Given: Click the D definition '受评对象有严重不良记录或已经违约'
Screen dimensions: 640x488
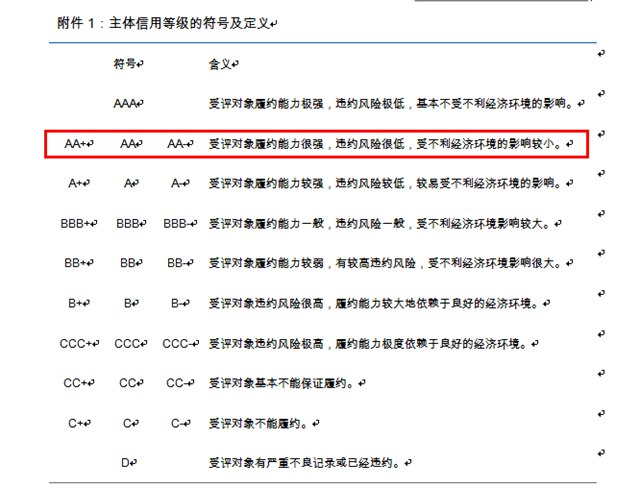Looking at the screenshot, I should pyautogui.click(x=301, y=463).
